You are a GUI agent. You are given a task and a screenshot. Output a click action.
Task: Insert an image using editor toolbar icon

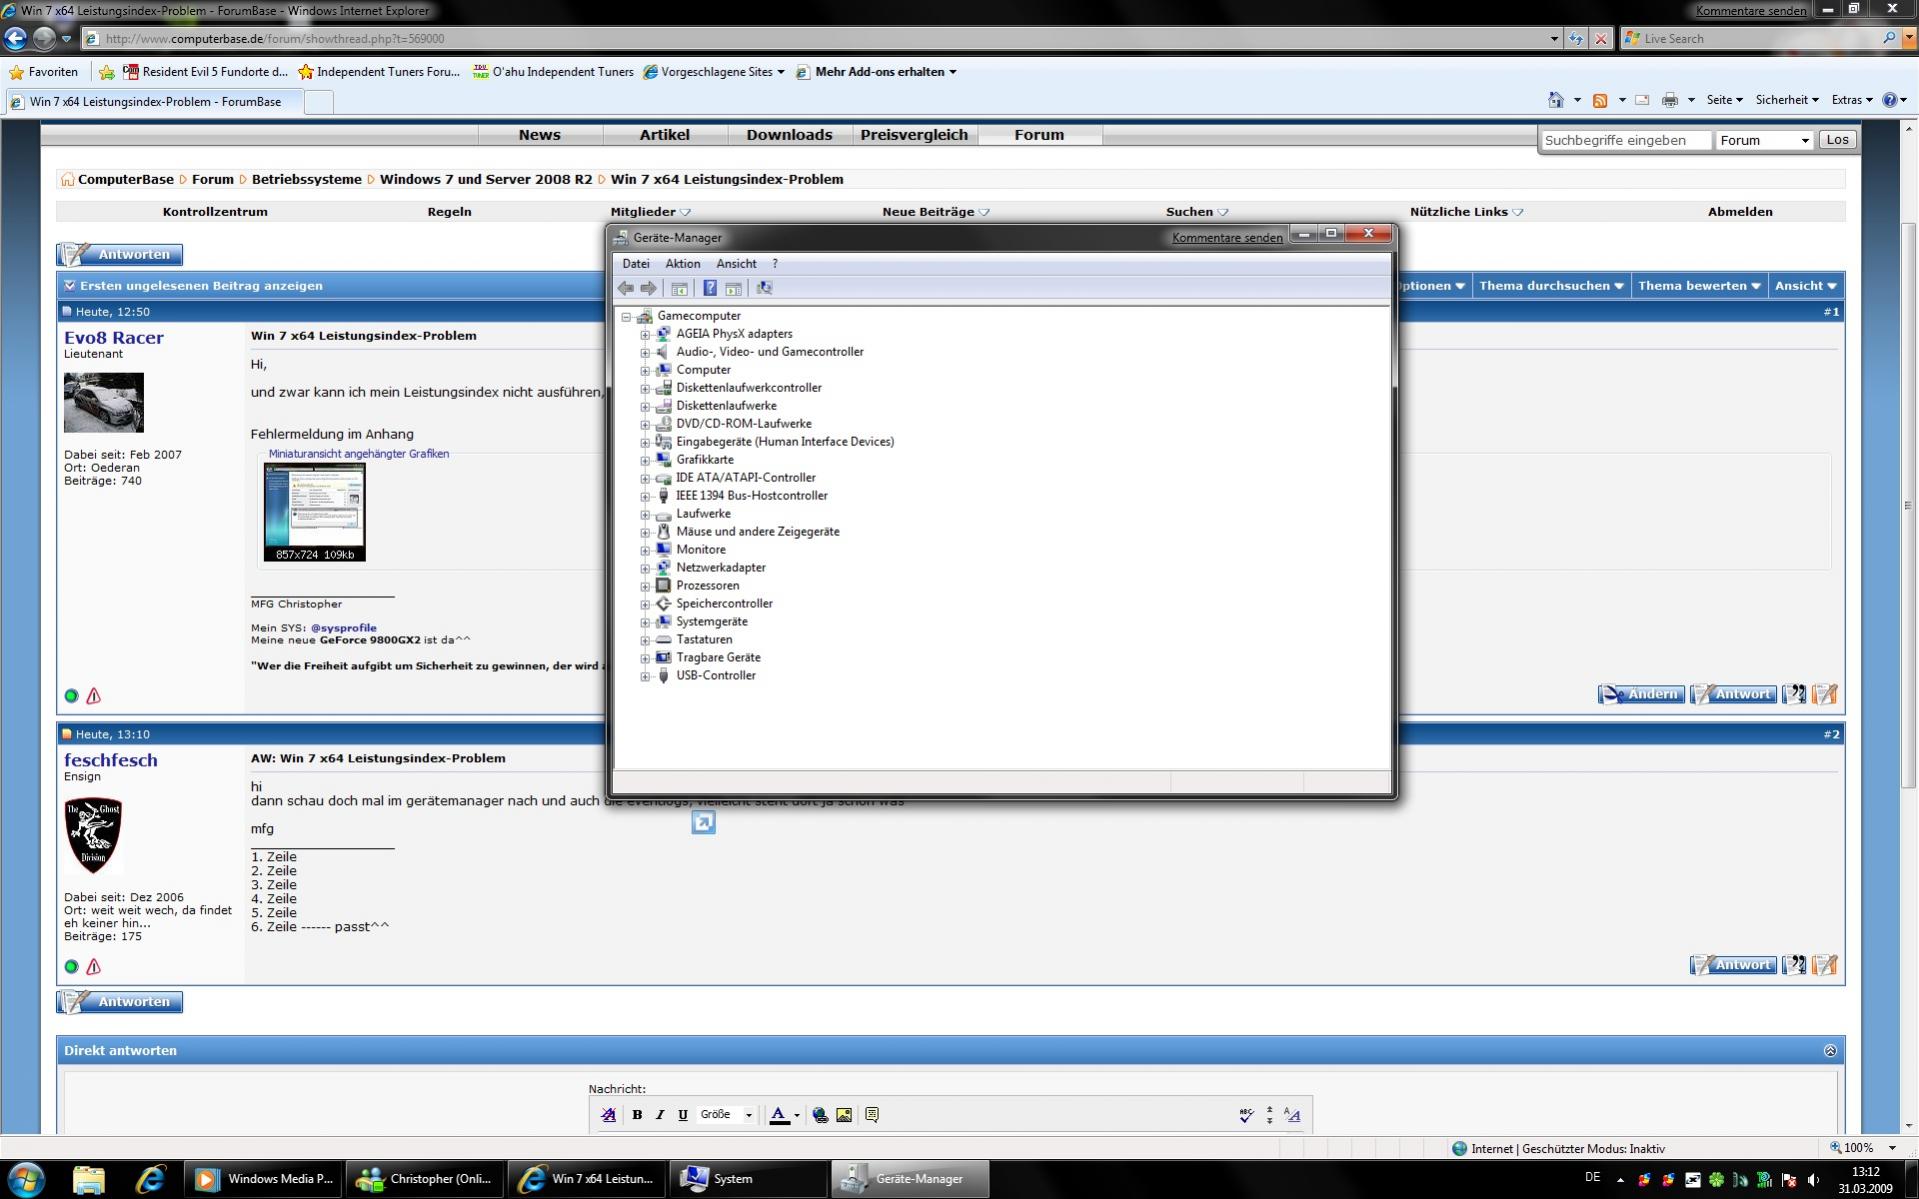[844, 1115]
